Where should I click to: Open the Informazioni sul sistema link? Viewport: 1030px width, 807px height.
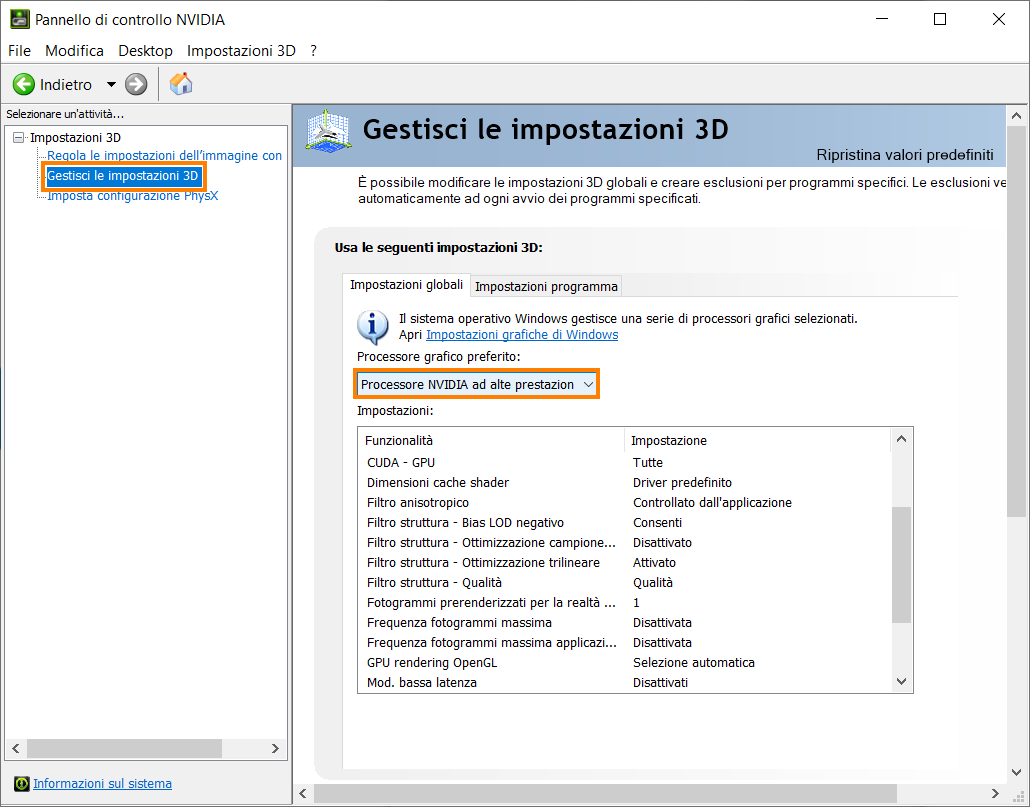(102, 784)
